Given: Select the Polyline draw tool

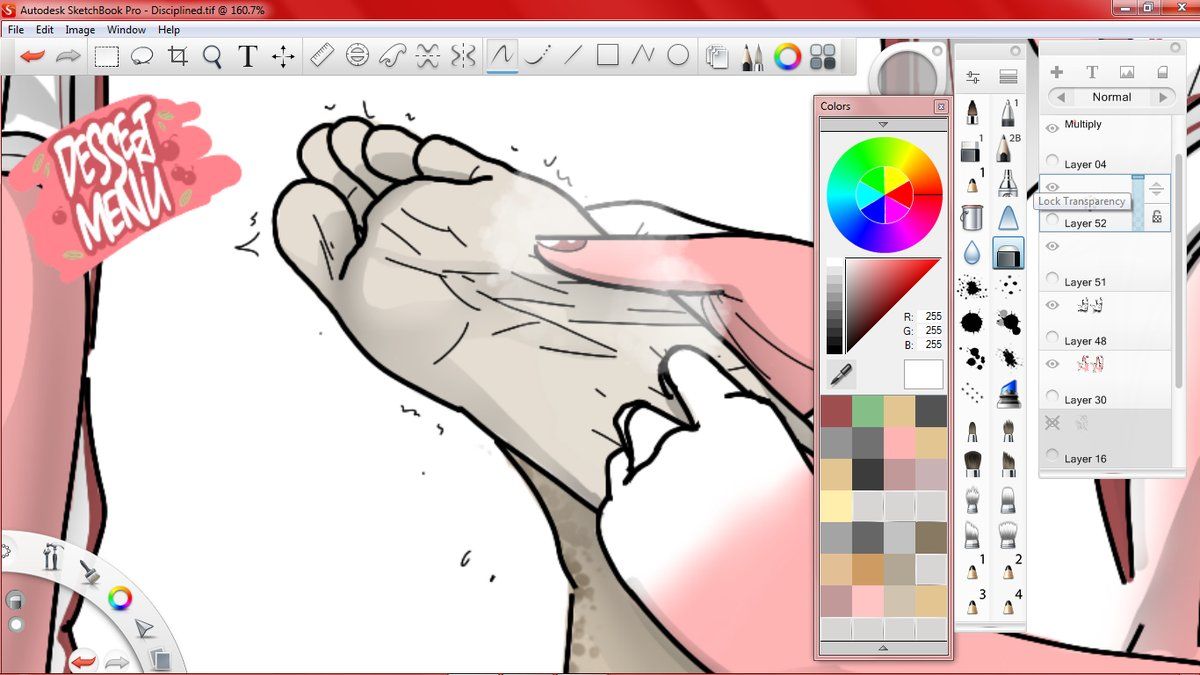Looking at the screenshot, I should click(643, 56).
